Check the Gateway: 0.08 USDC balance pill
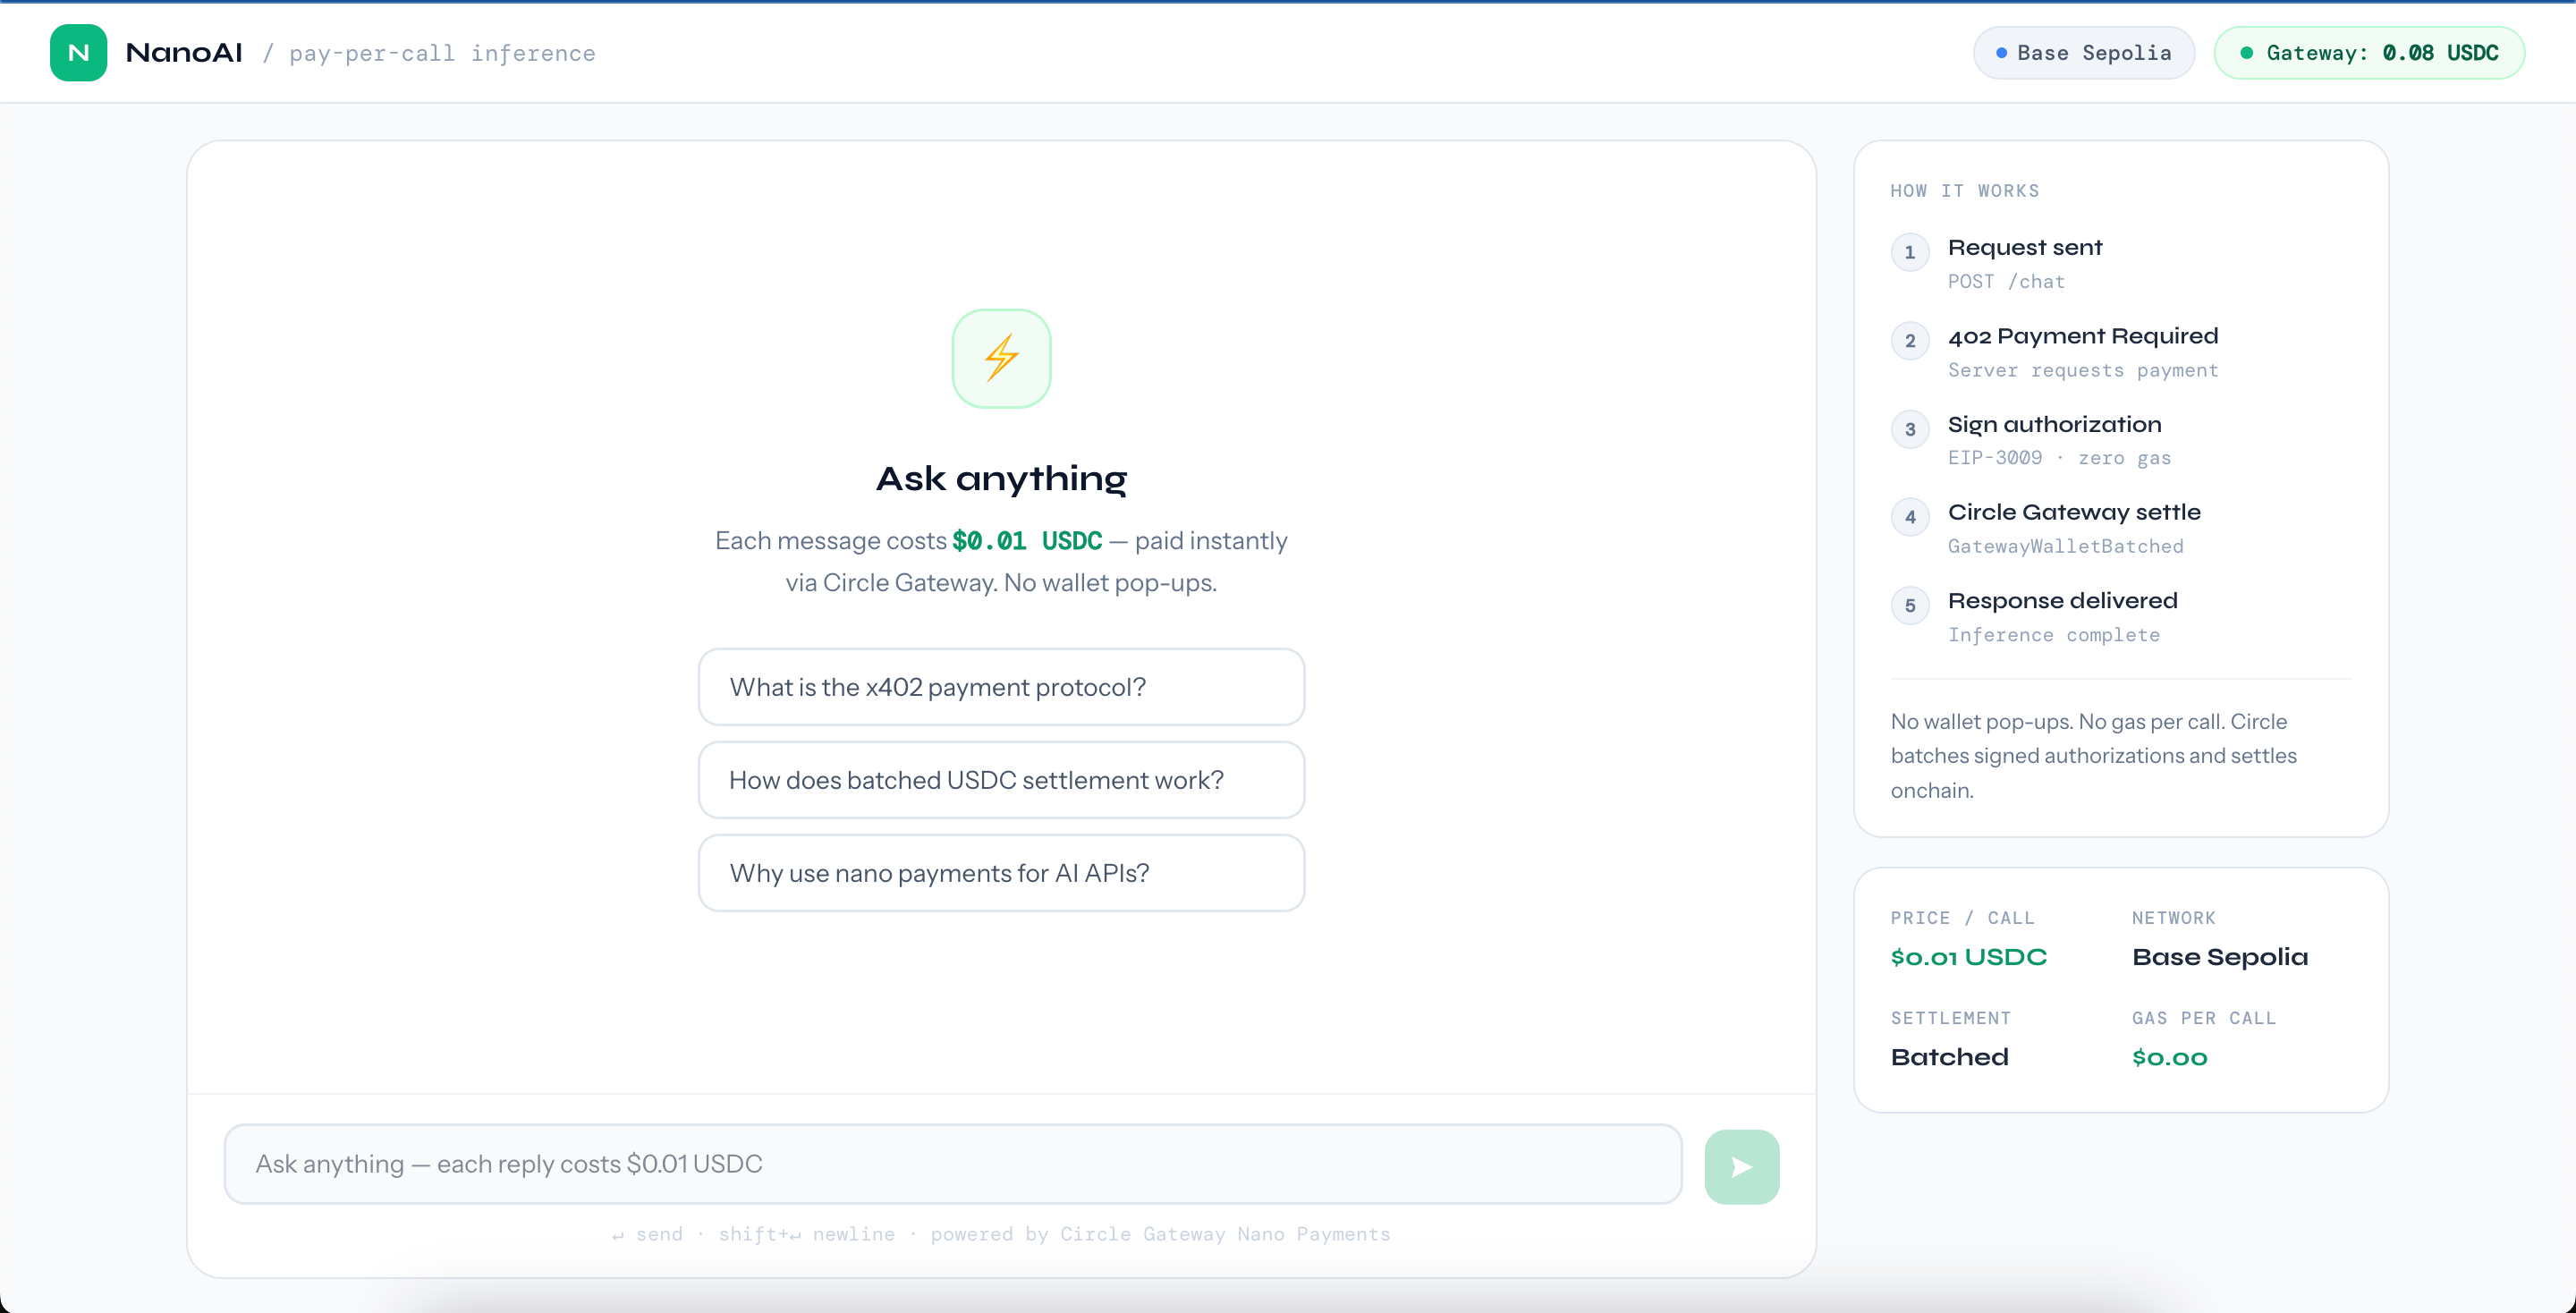Screen dimensions: 2576x1313 pyautogui.click(x=2369, y=52)
